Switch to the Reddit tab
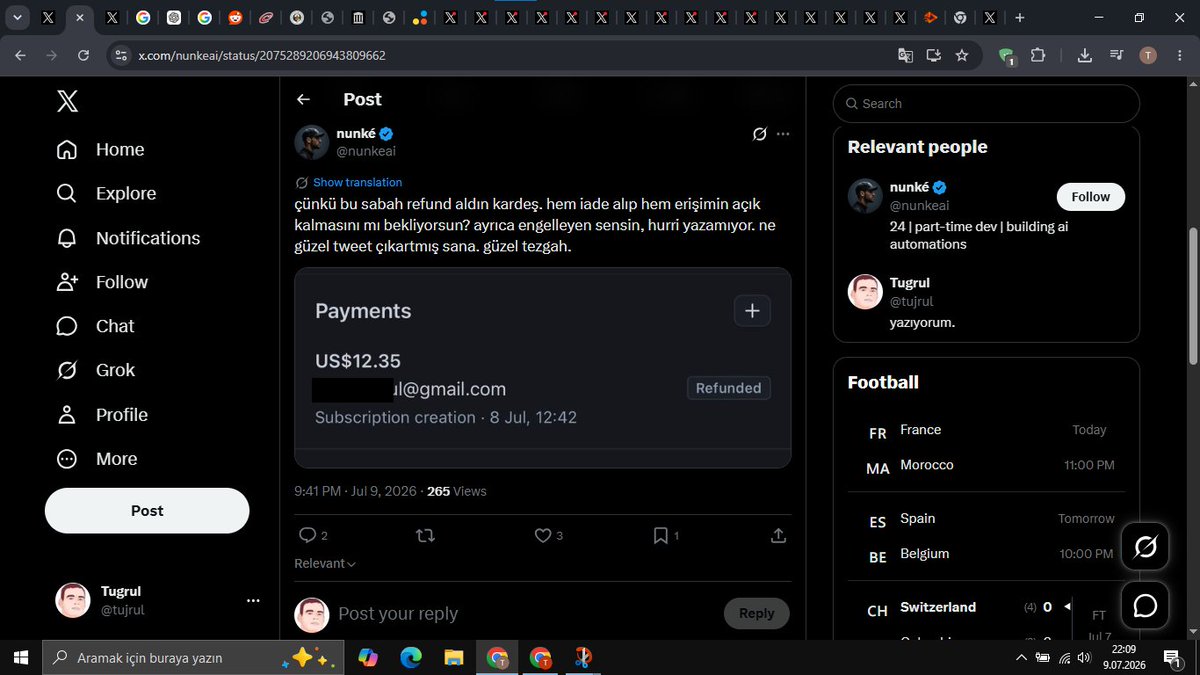 235,18
